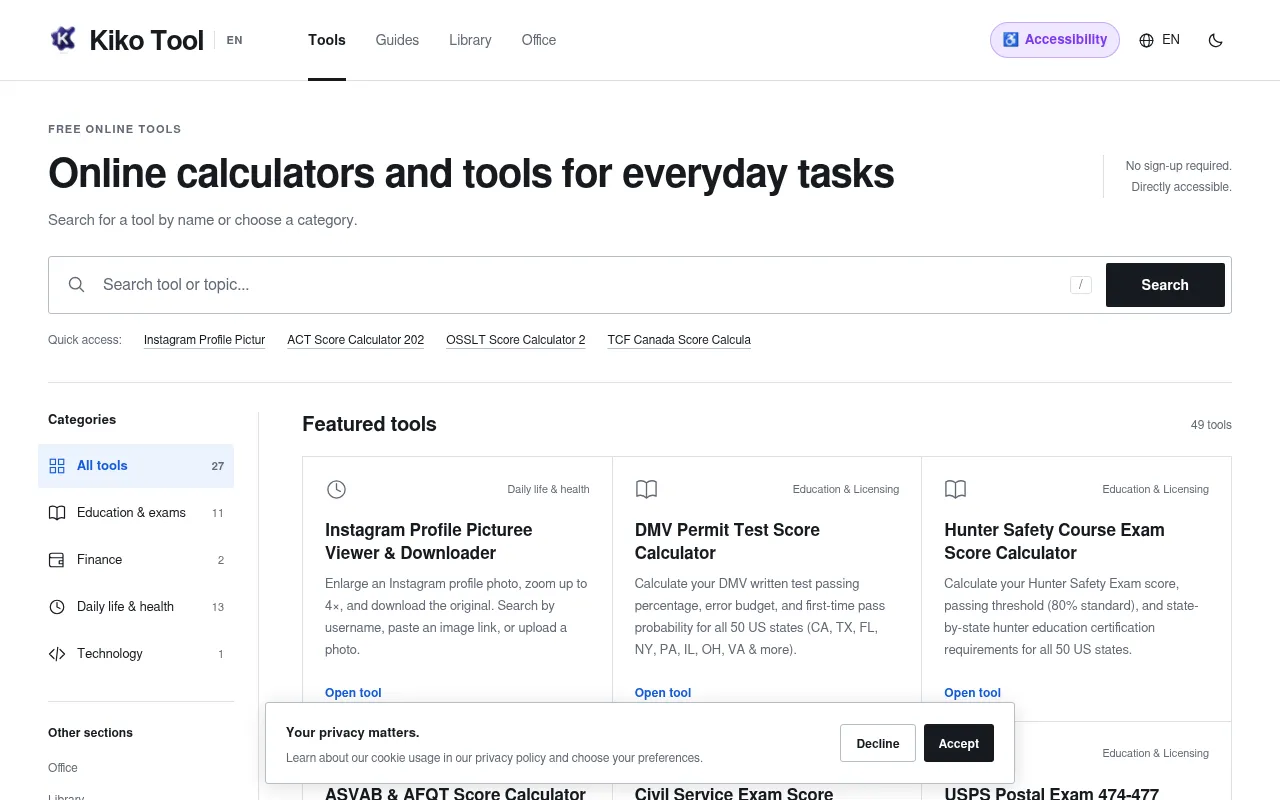
Task: Accept cookies in privacy banner
Action: (958, 743)
